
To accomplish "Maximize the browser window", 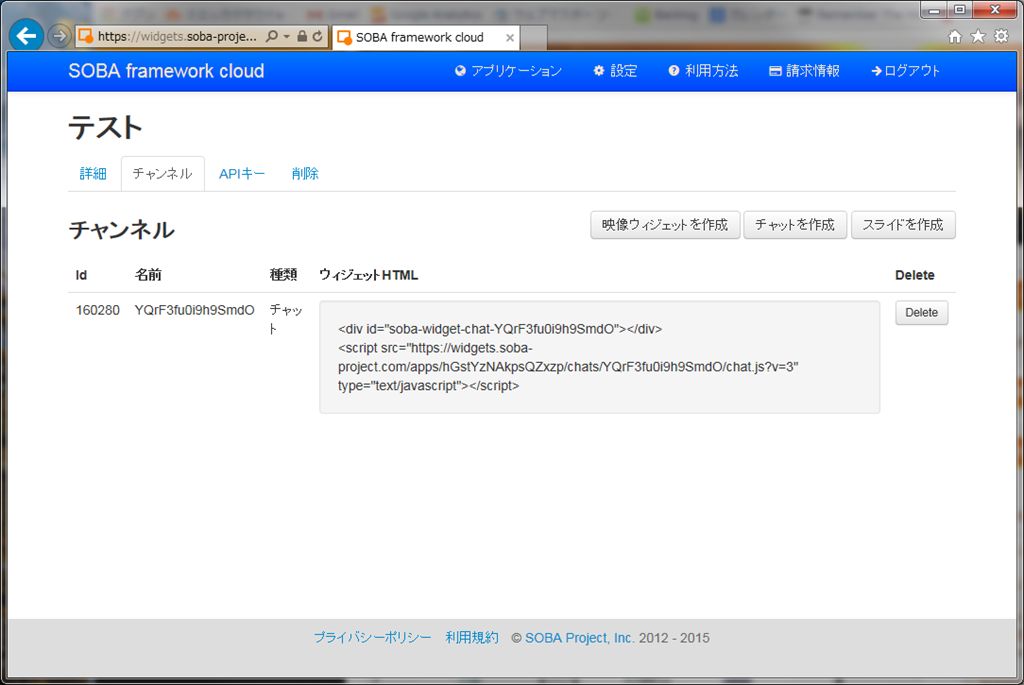I will pyautogui.click(x=959, y=10).
